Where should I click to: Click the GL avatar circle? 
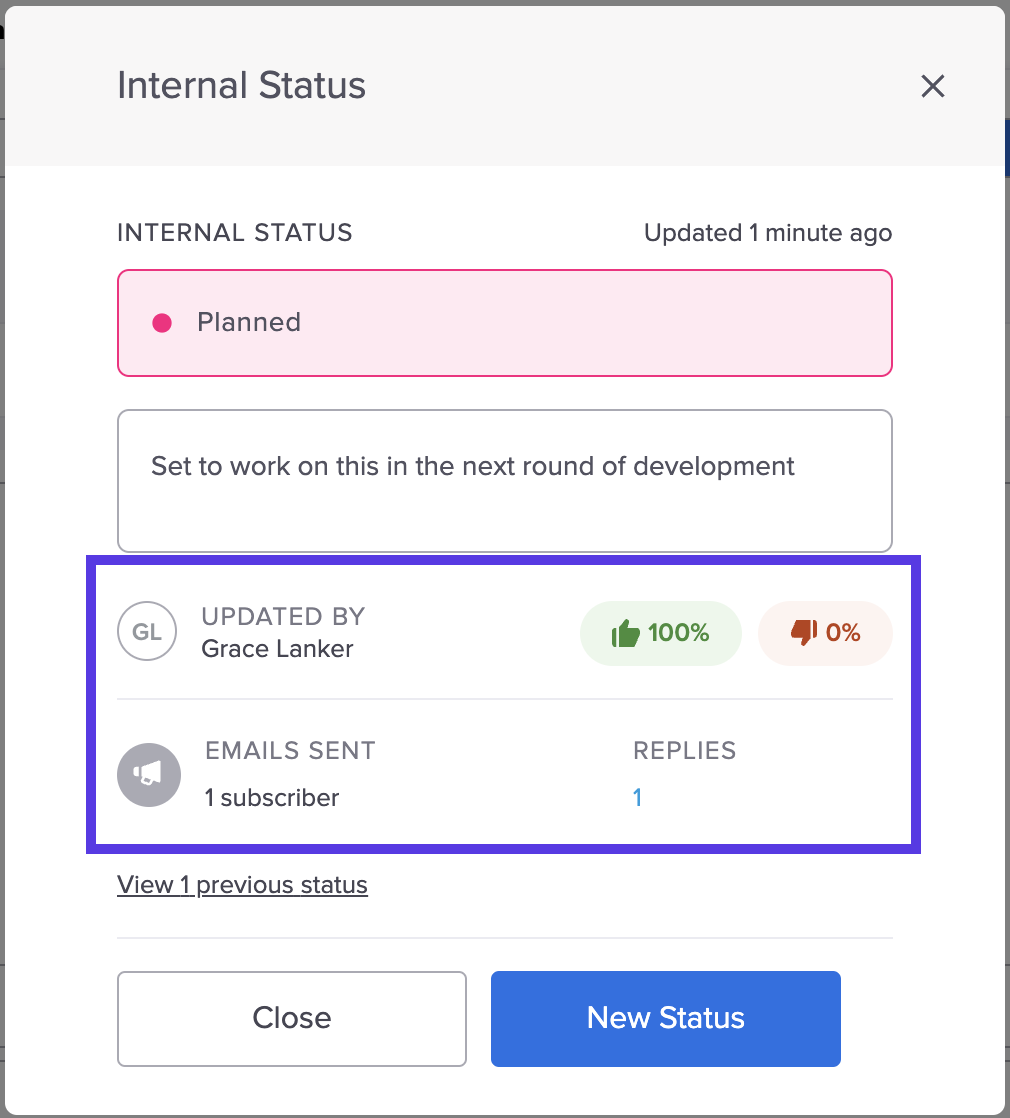coord(147,631)
